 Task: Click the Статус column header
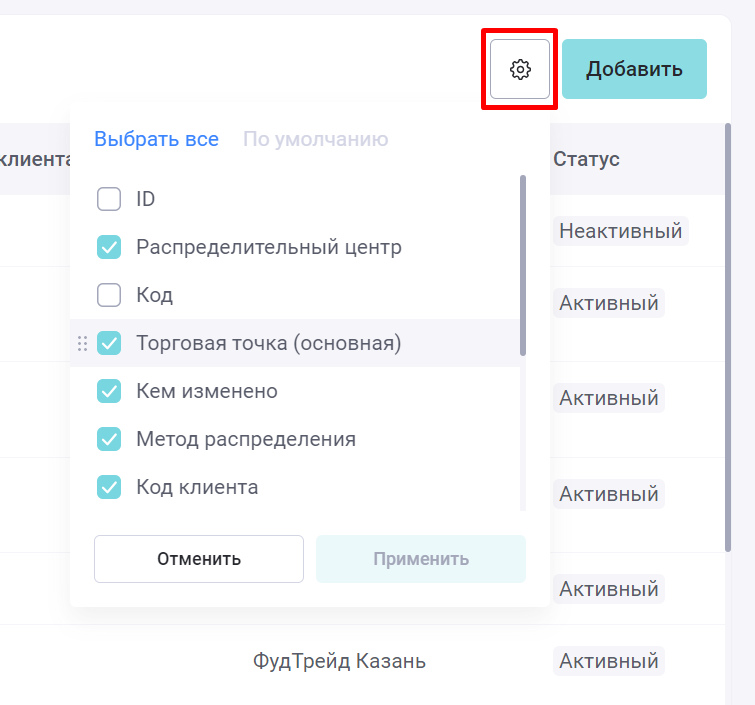pos(586,159)
